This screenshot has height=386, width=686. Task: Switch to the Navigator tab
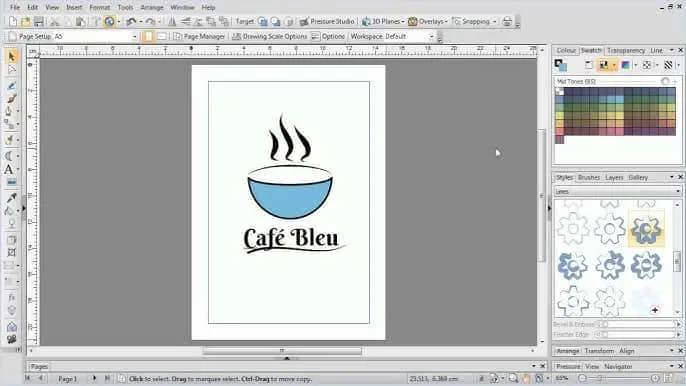click(618, 366)
